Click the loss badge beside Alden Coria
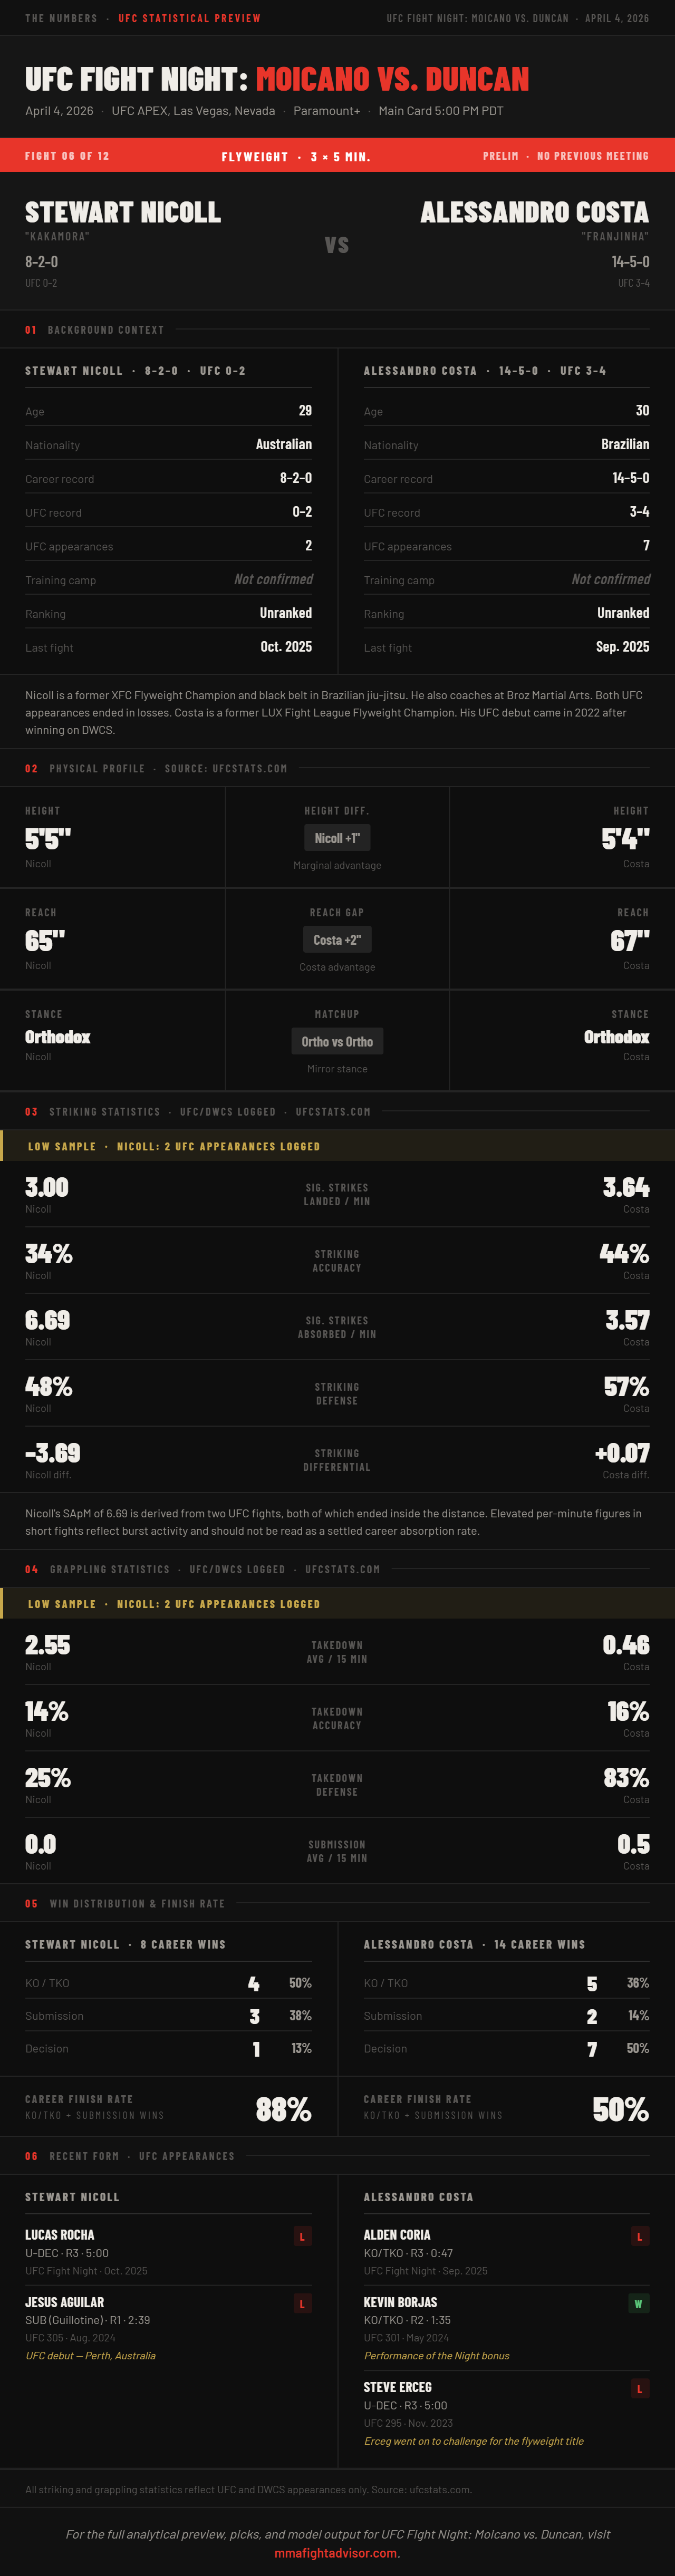 (x=639, y=2236)
